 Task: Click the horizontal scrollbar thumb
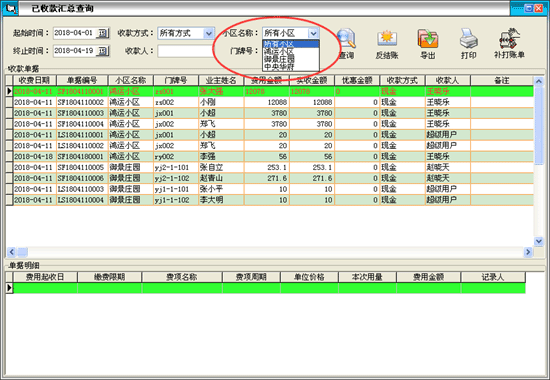click(23, 252)
